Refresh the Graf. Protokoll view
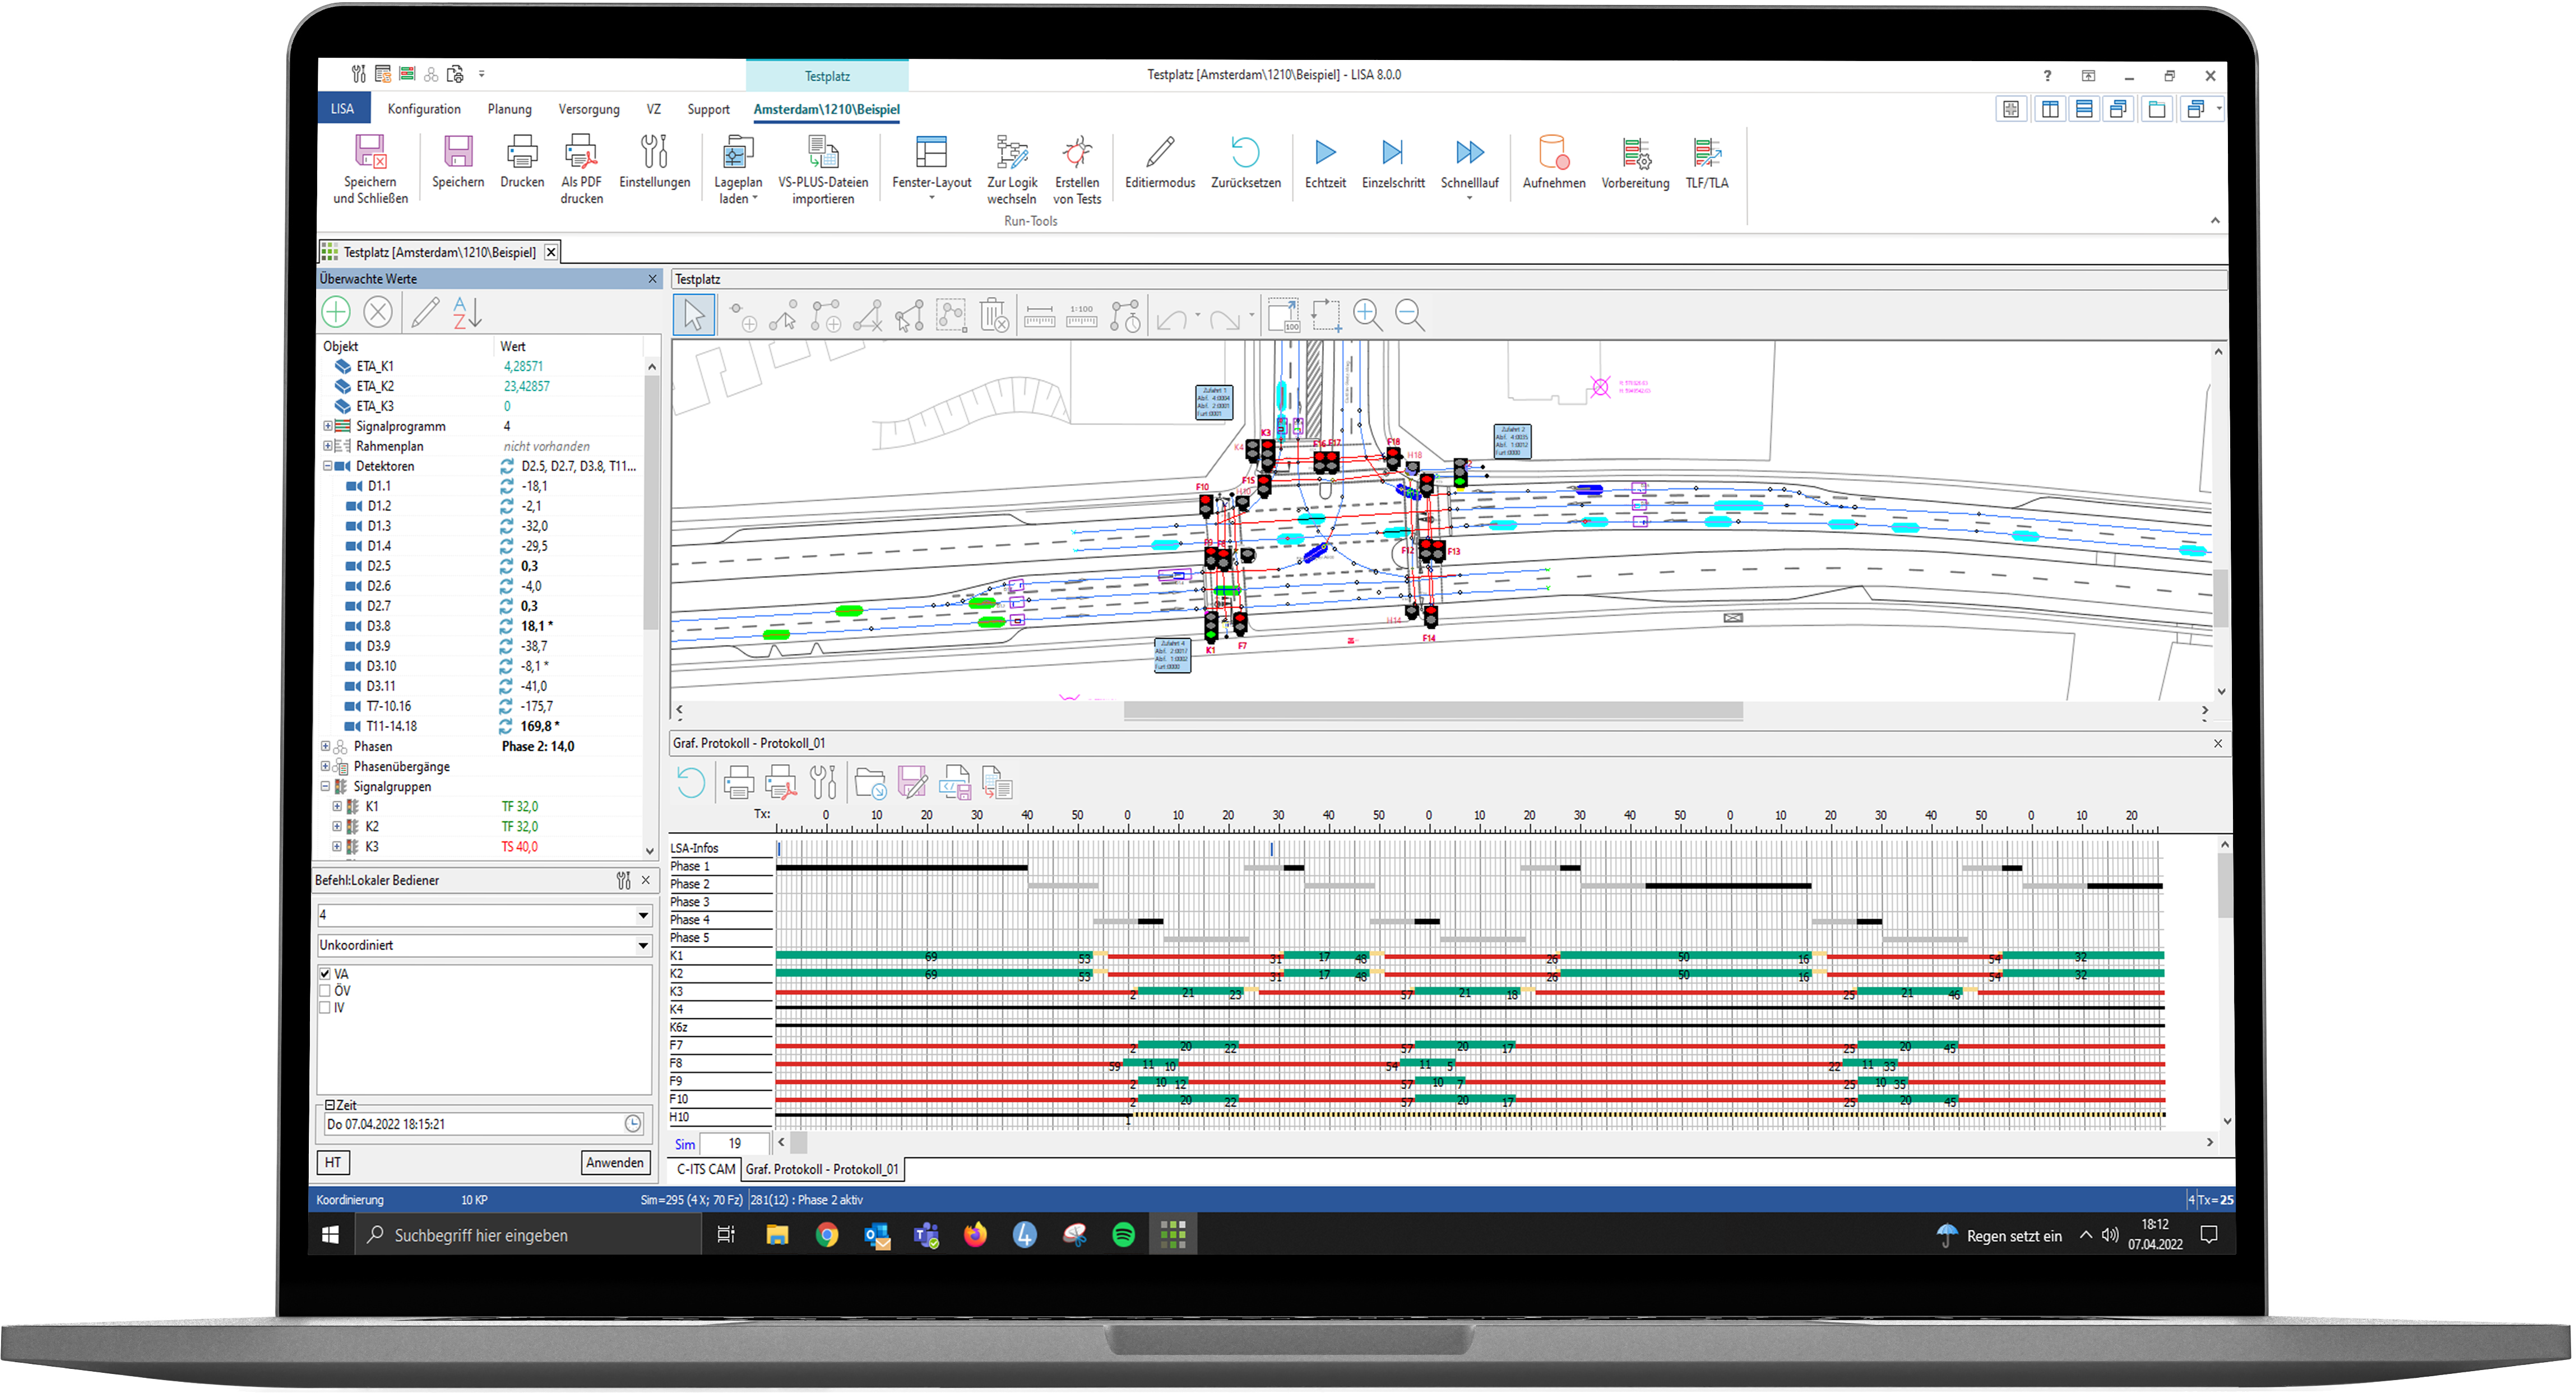The width and height of the screenshot is (2576, 1393). [691, 783]
